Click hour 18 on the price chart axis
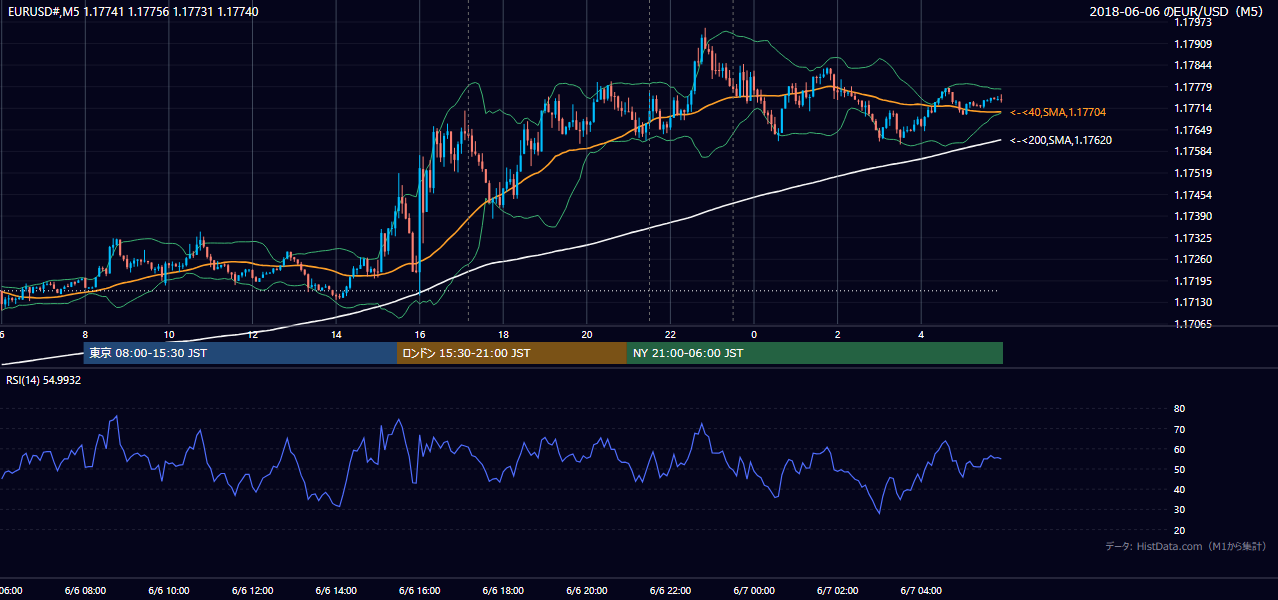This screenshot has width=1278, height=600. (503, 335)
